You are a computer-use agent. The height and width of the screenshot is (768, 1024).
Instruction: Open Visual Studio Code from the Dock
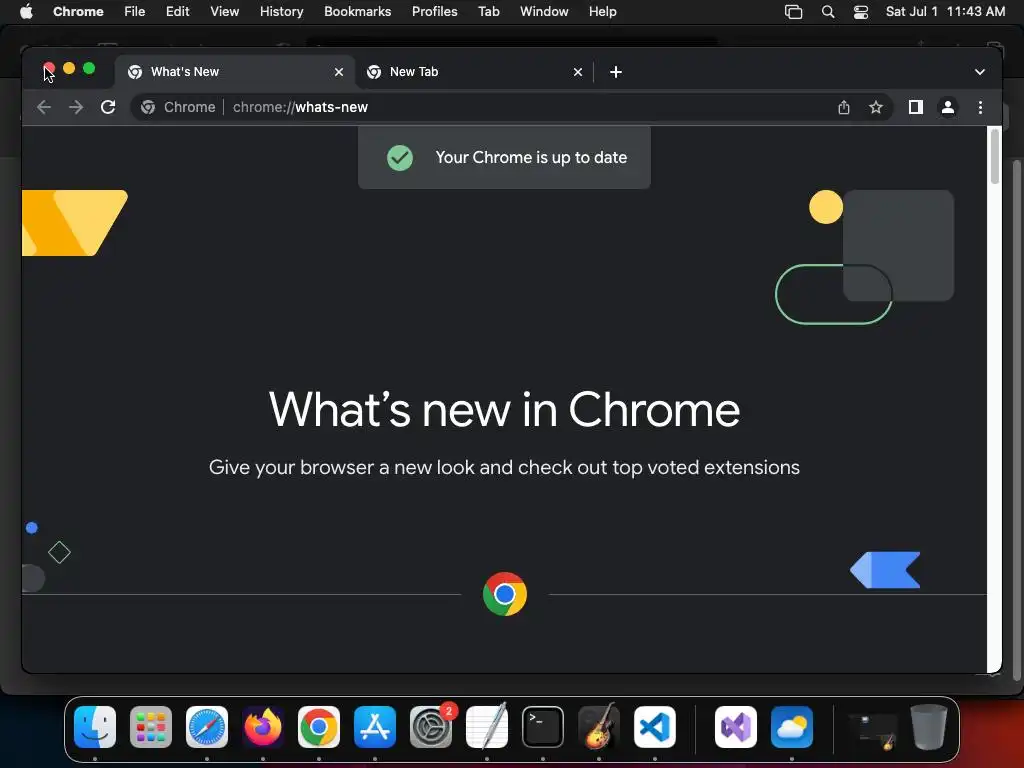[655, 727]
